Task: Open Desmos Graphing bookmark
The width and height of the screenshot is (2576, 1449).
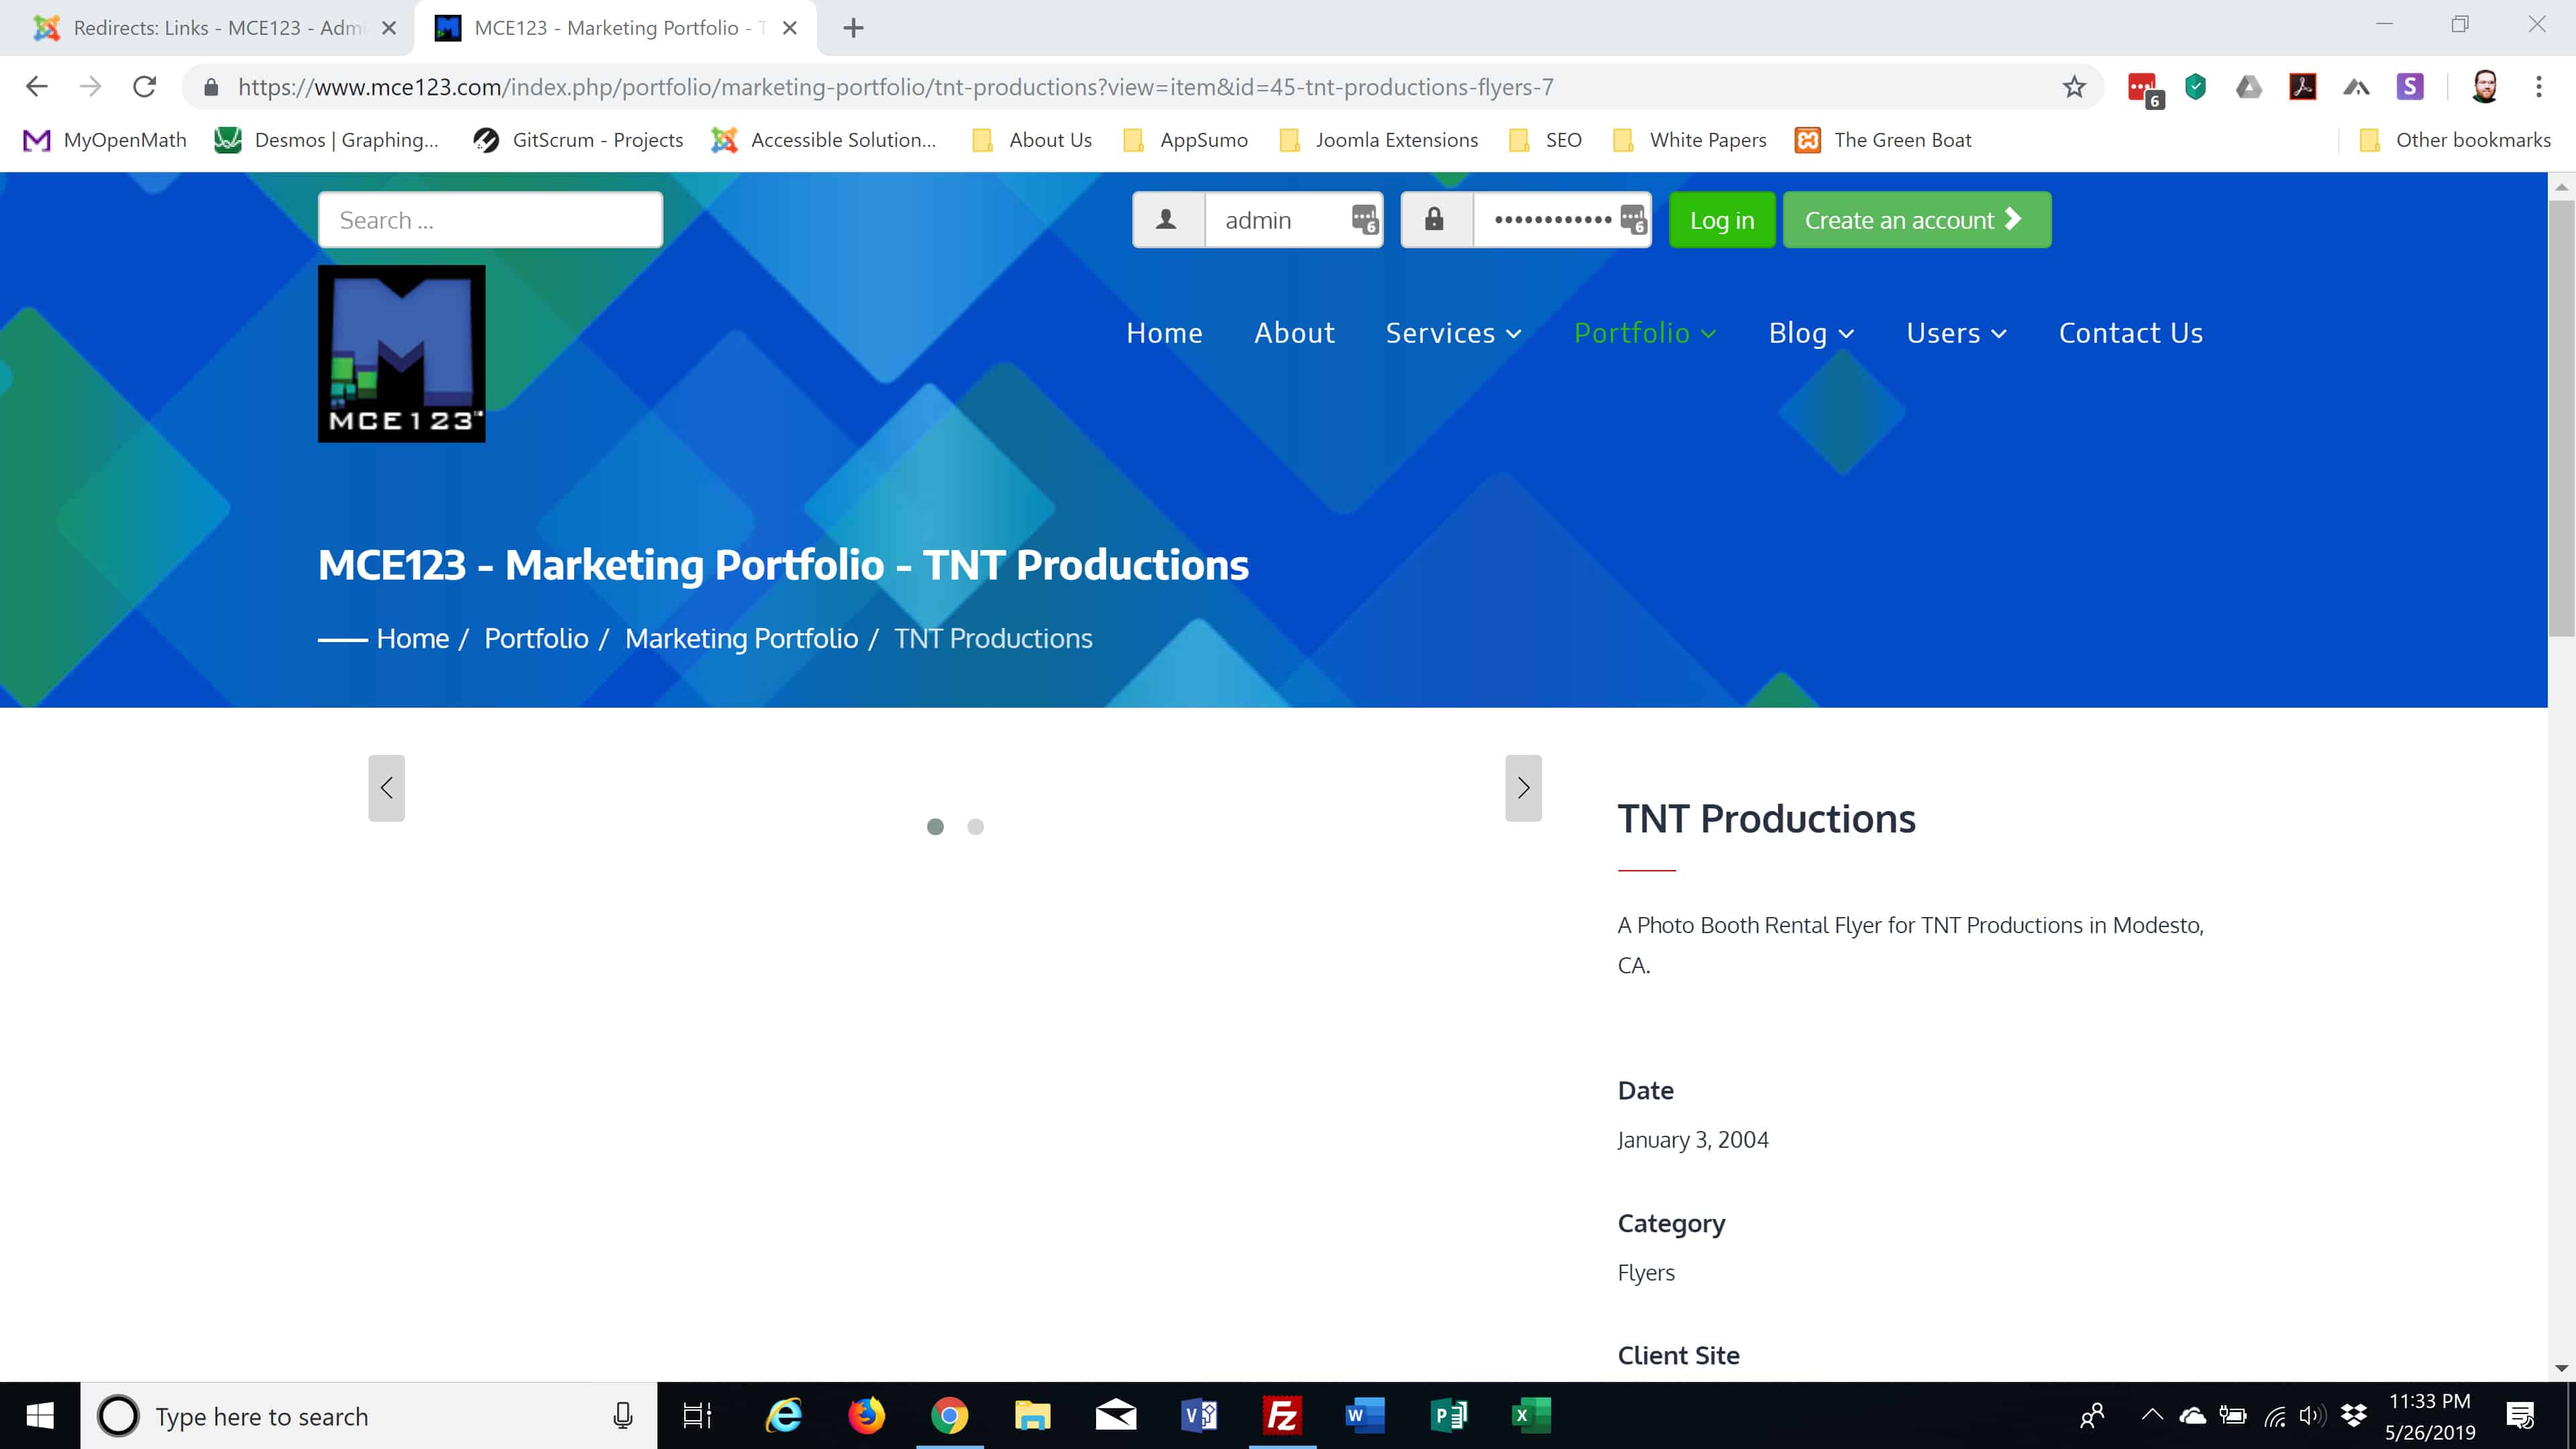Action: tap(327, 140)
